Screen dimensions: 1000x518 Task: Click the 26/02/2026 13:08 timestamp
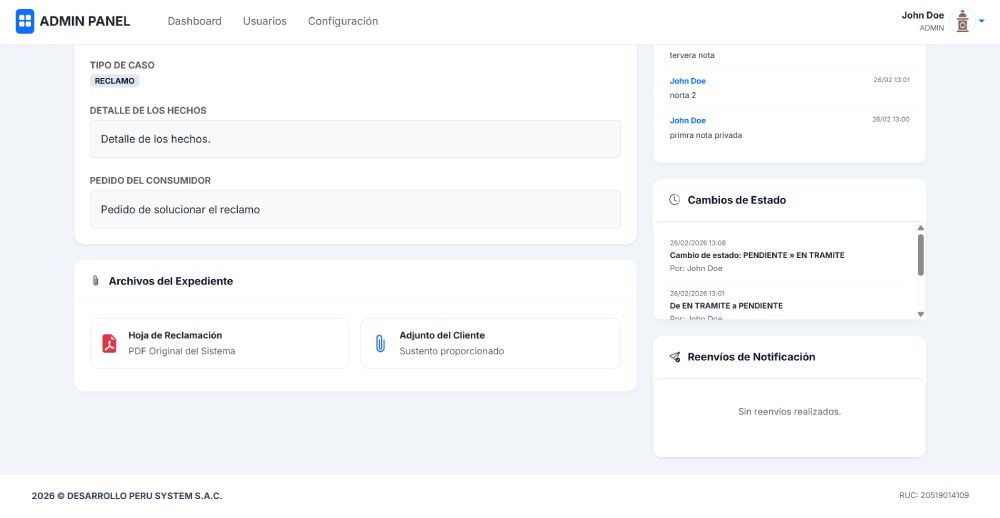[x=698, y=243]
